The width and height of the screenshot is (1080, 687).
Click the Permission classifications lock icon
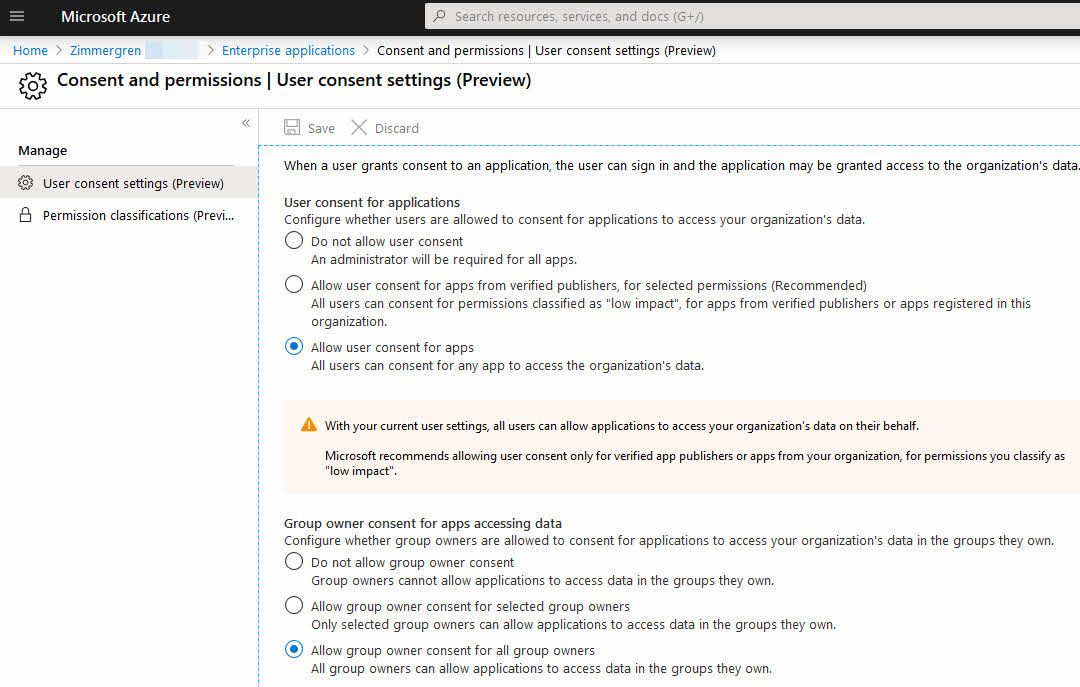click(25, 215)
